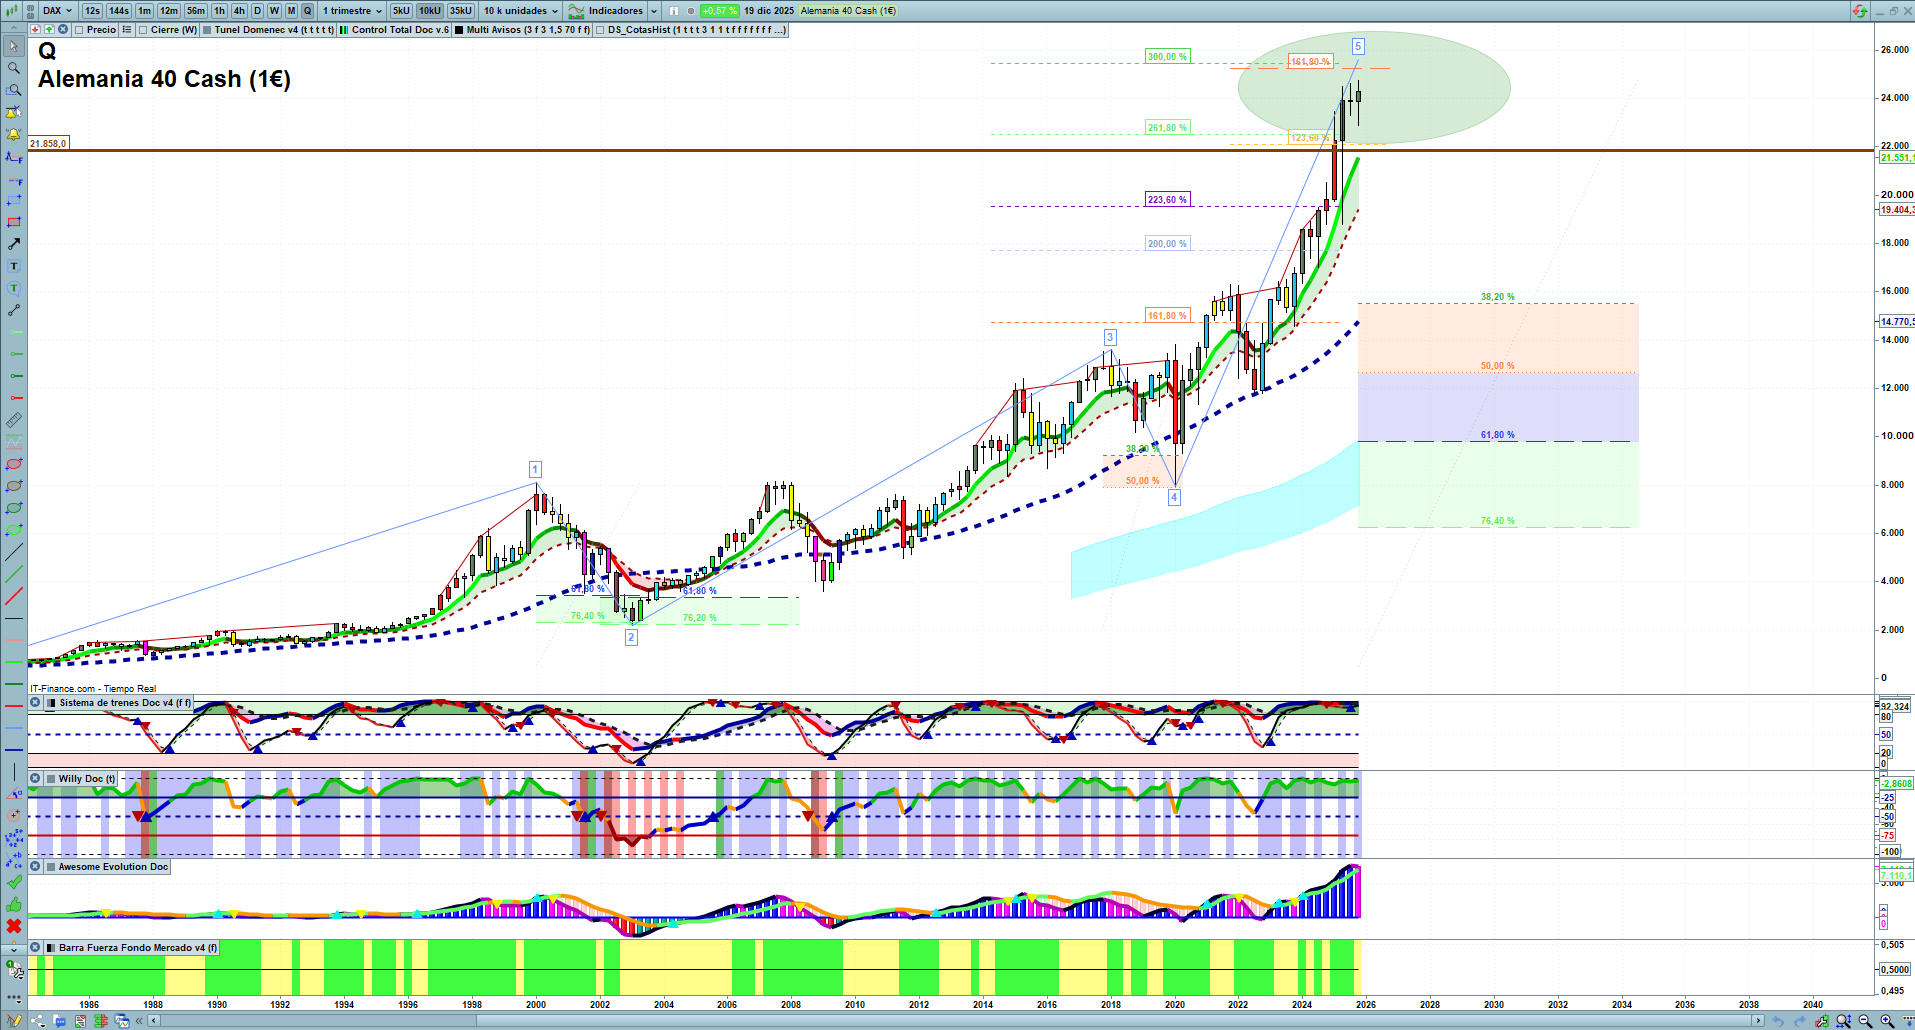
Task: Select the black arrow drawing tool
Action: (14, 244)
